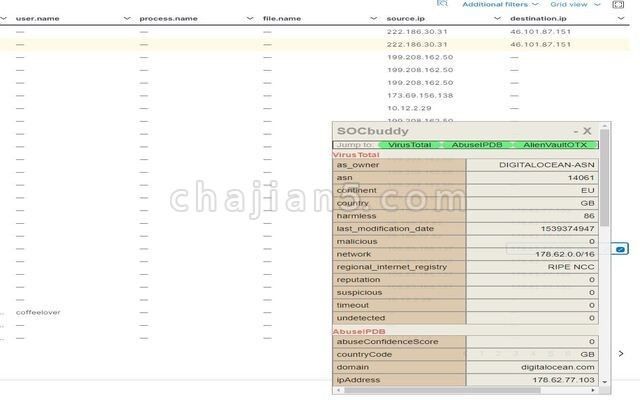Minimize the SOCbuddy panel
Screen dimensions: 640x400
576,130
